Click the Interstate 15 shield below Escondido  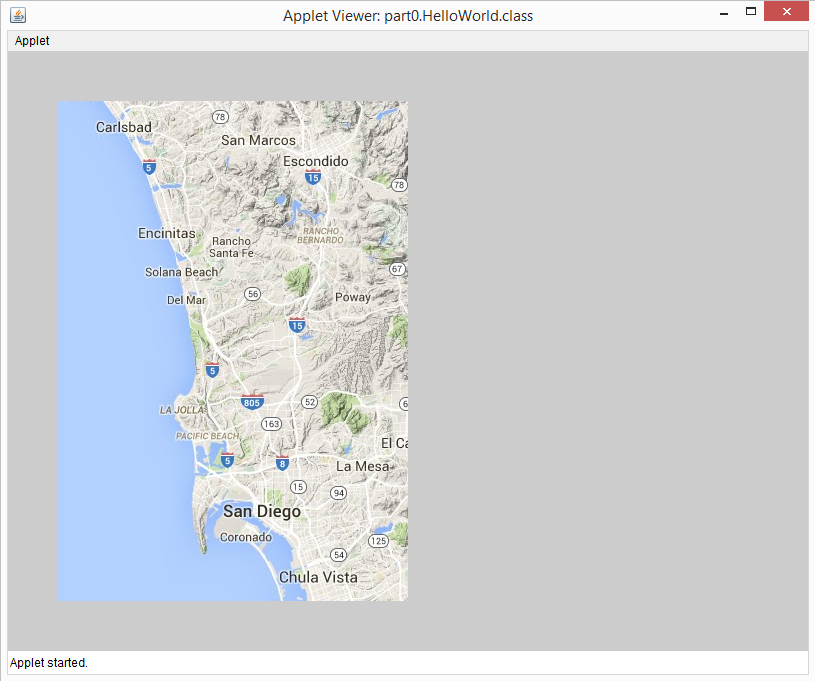click(x=313, y=177)
